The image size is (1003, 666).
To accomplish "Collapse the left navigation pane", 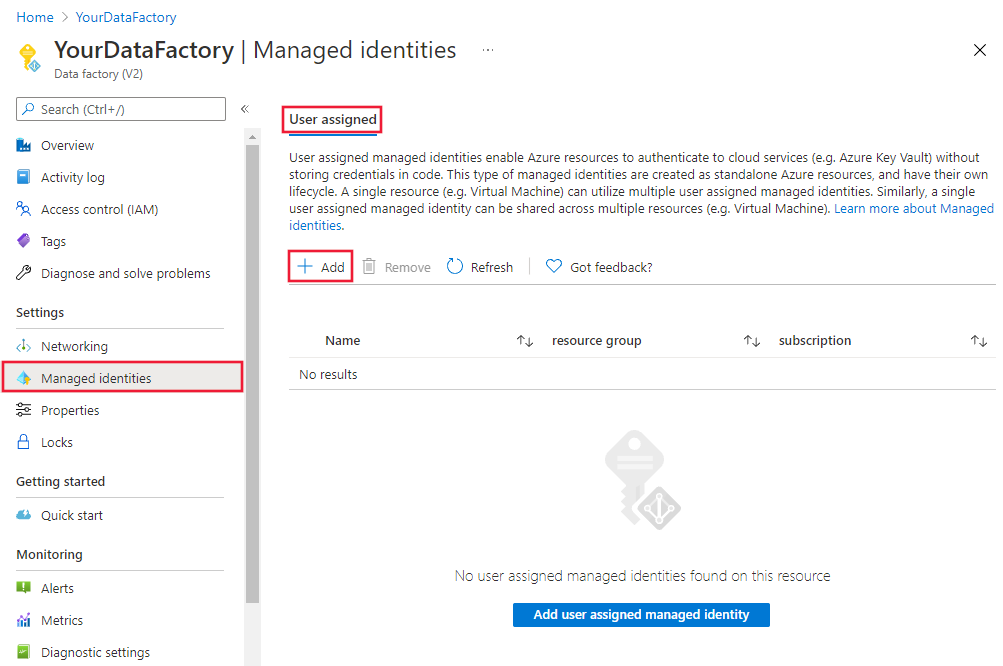I will pyautogui.click(x=245, y=108).
